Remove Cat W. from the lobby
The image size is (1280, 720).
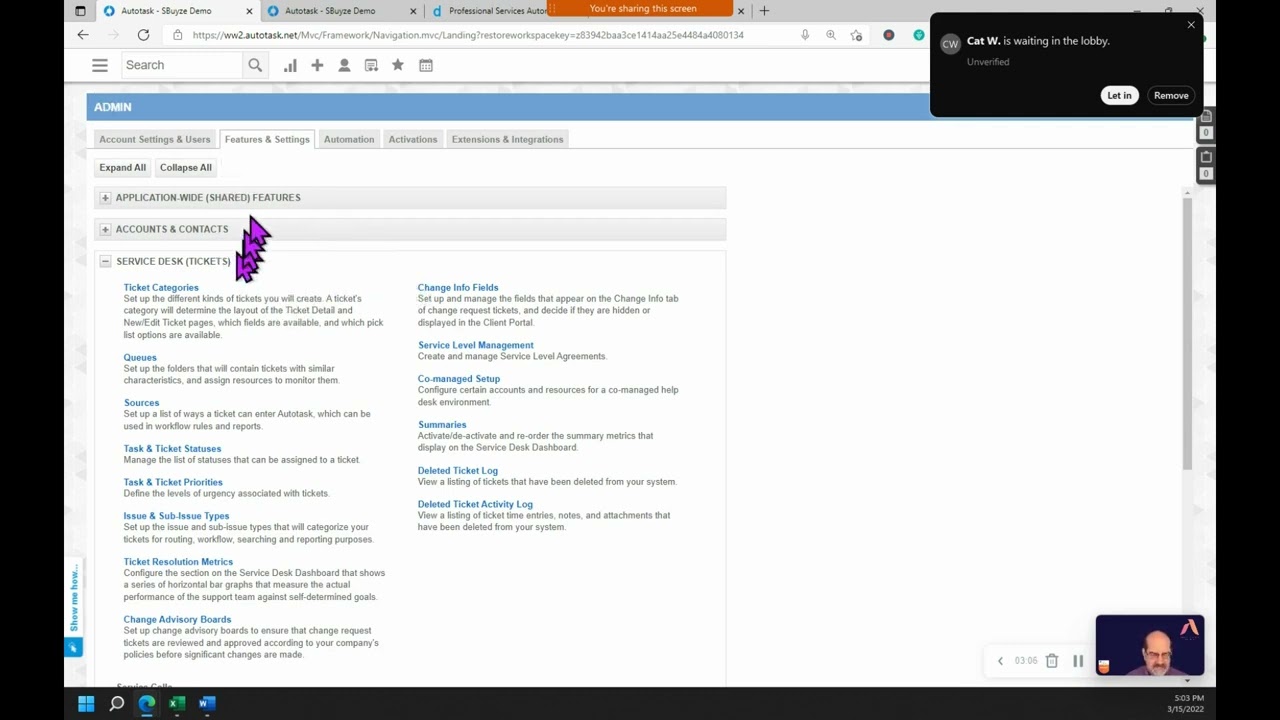[x=1171, y=96]
